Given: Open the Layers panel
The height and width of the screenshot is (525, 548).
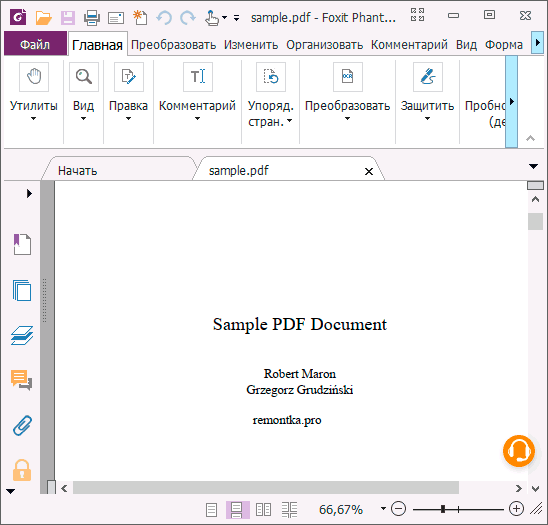Looking at the screenshot, I should 22,336.
